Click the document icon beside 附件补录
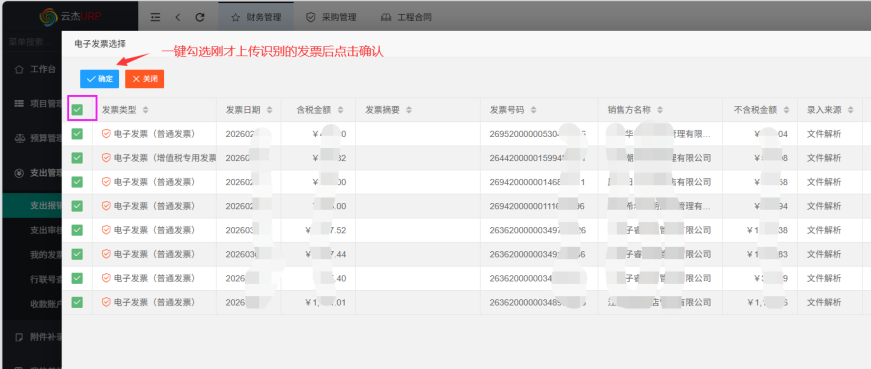This screenshot has width=871, height=369. (x=19, y=337)
